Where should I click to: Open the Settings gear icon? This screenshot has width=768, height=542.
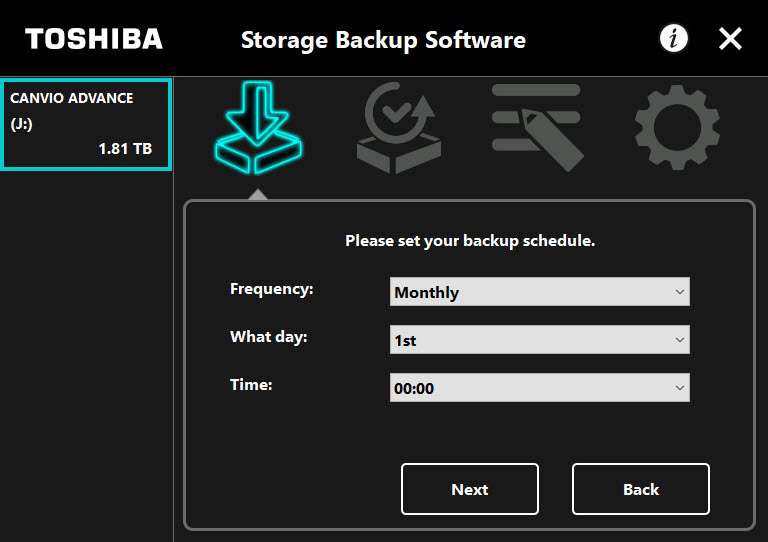pyautogui.click(x=677, y=127)
